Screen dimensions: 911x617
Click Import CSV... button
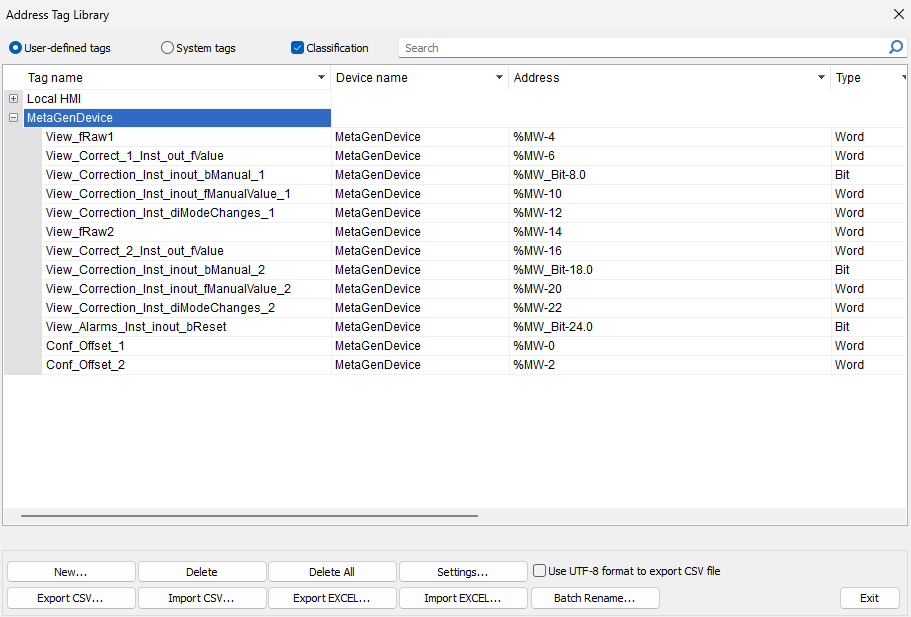point(202,598)
